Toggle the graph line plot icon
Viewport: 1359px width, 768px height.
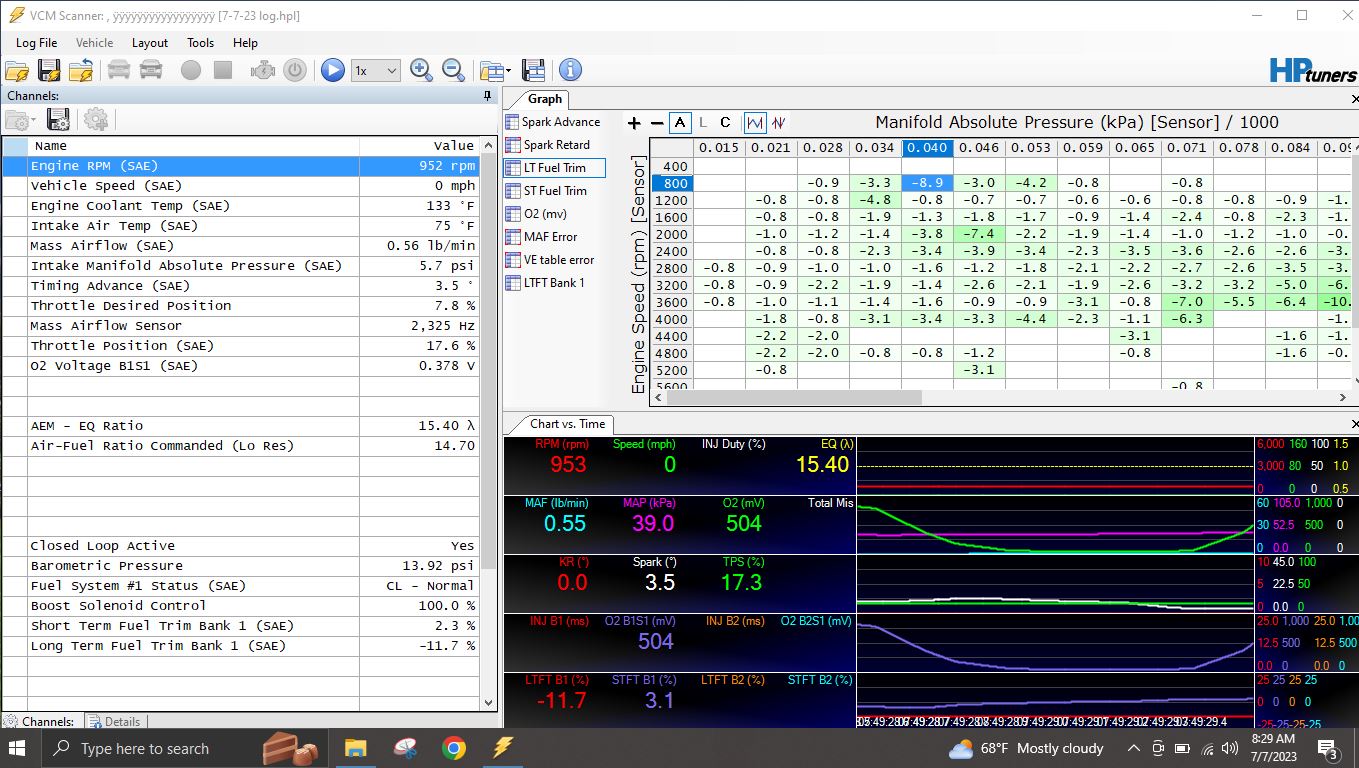tap(755, 123)
